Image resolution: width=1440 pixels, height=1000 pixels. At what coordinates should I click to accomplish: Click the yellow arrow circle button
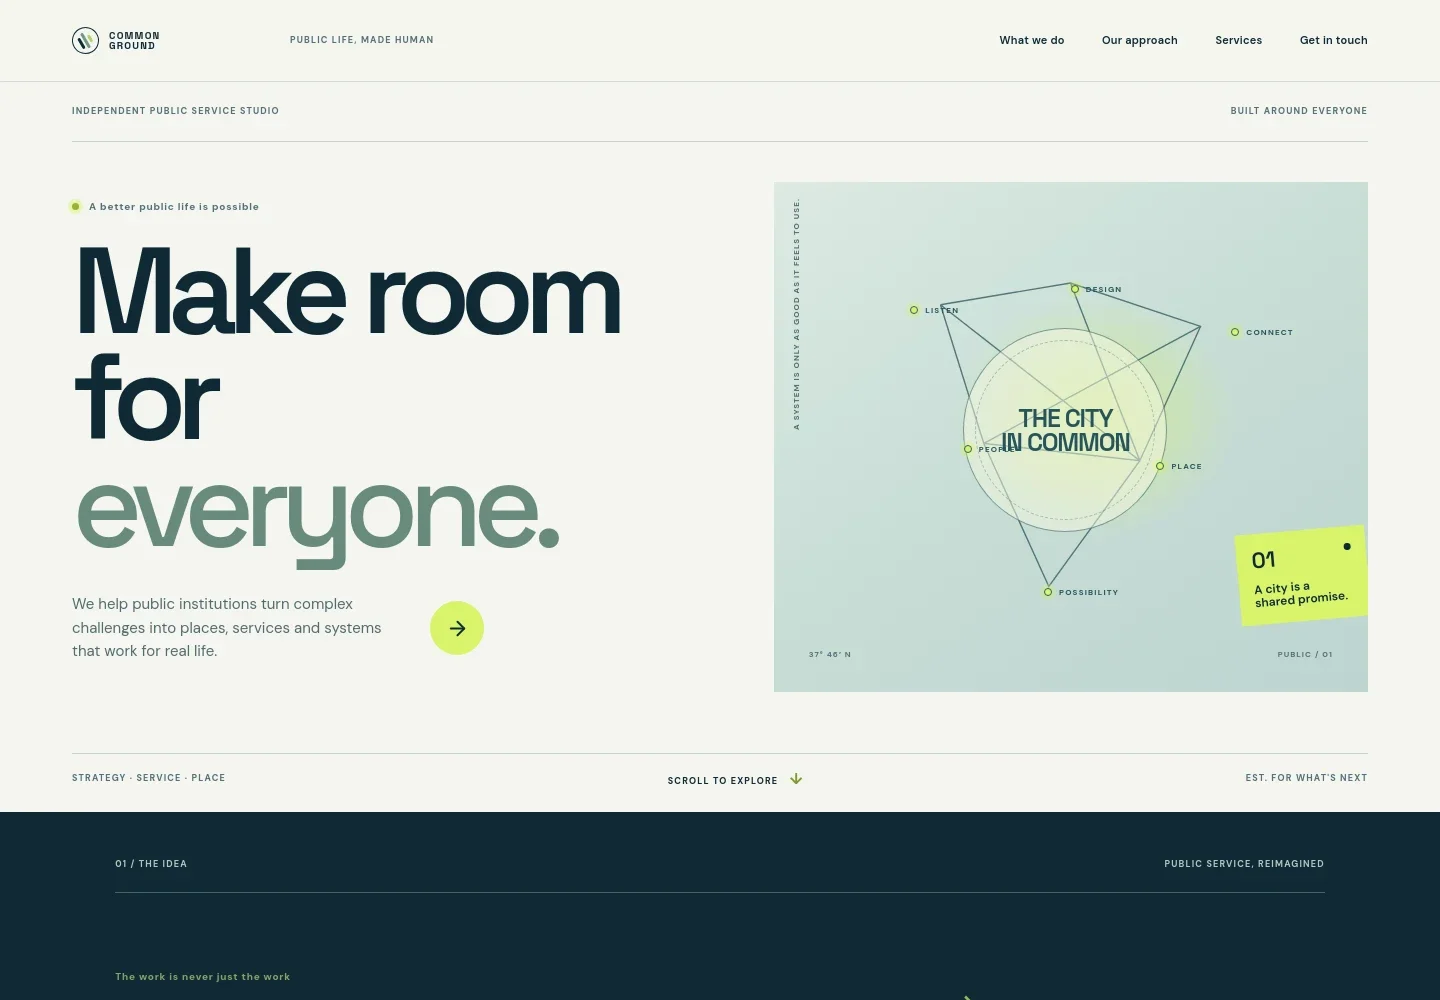(457, 628)
